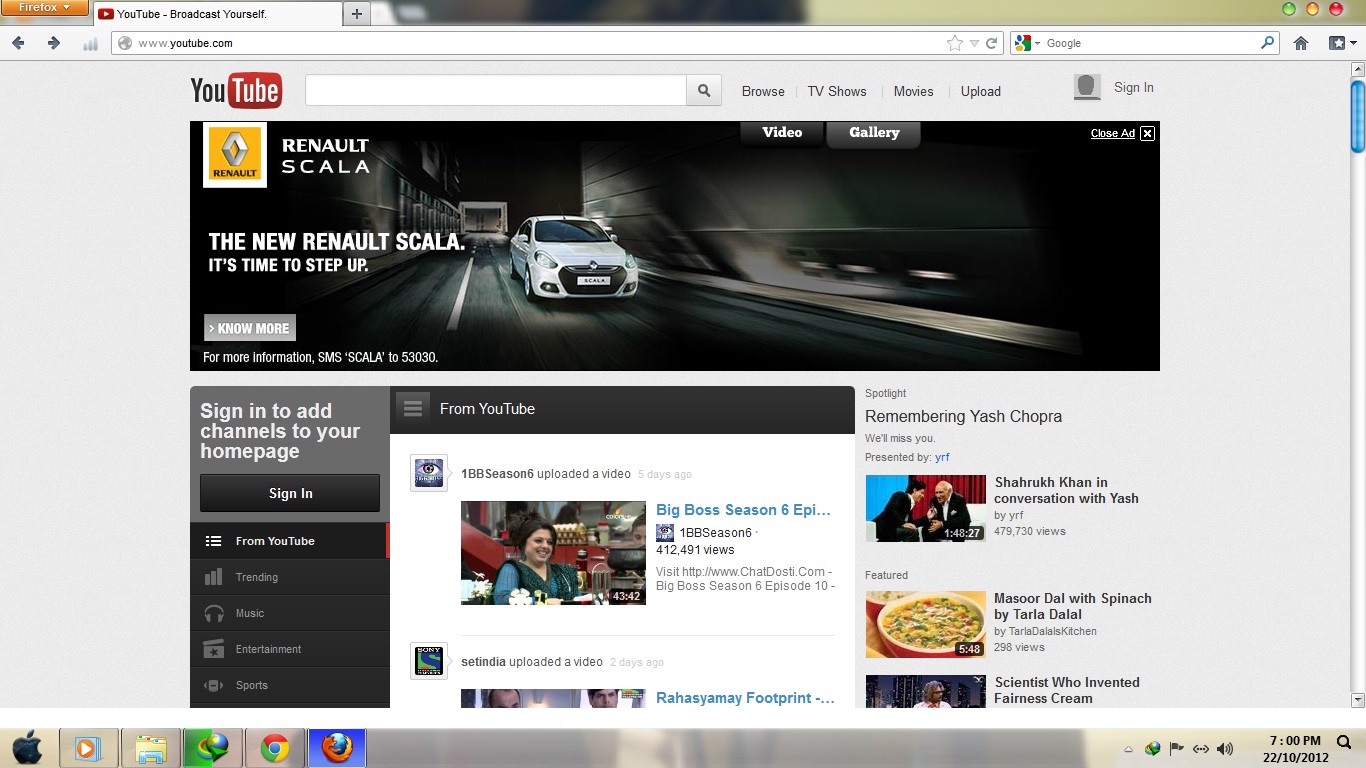The width and height of the screenshot is (1366, 768).
Task: Click the taskbar clock showing 7:00 PM
Action: point(1295,748)
